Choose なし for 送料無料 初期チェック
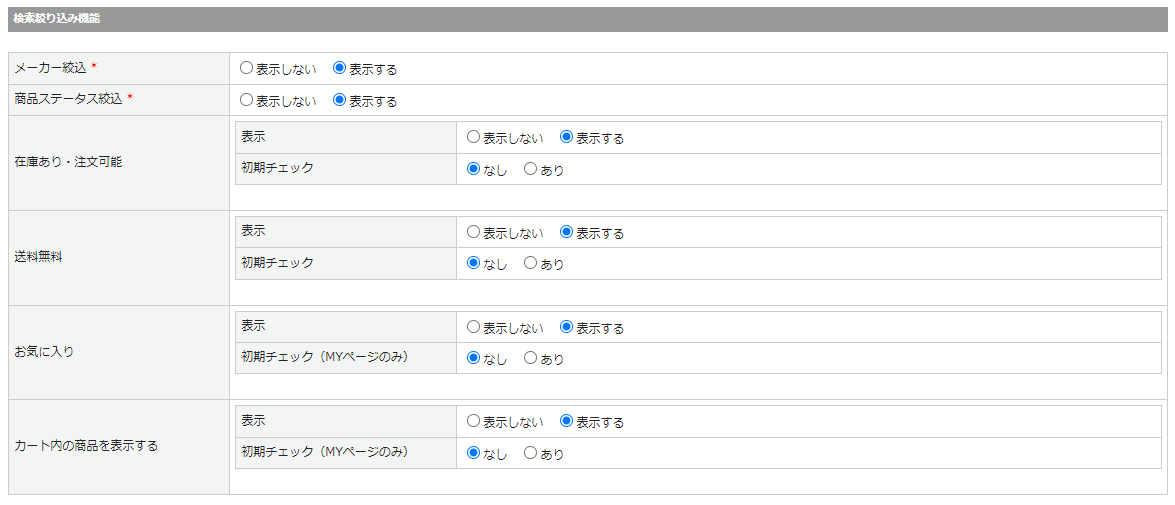This screenshot has width=1175, height=505. point(474,264)
